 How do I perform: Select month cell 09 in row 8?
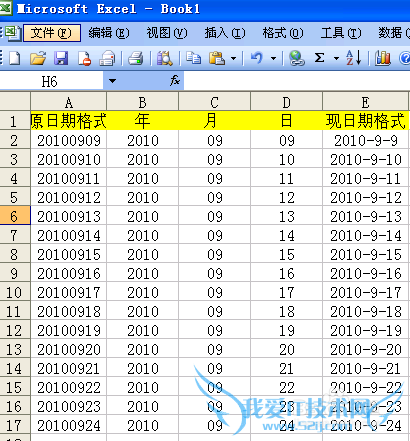click(215, 254)
